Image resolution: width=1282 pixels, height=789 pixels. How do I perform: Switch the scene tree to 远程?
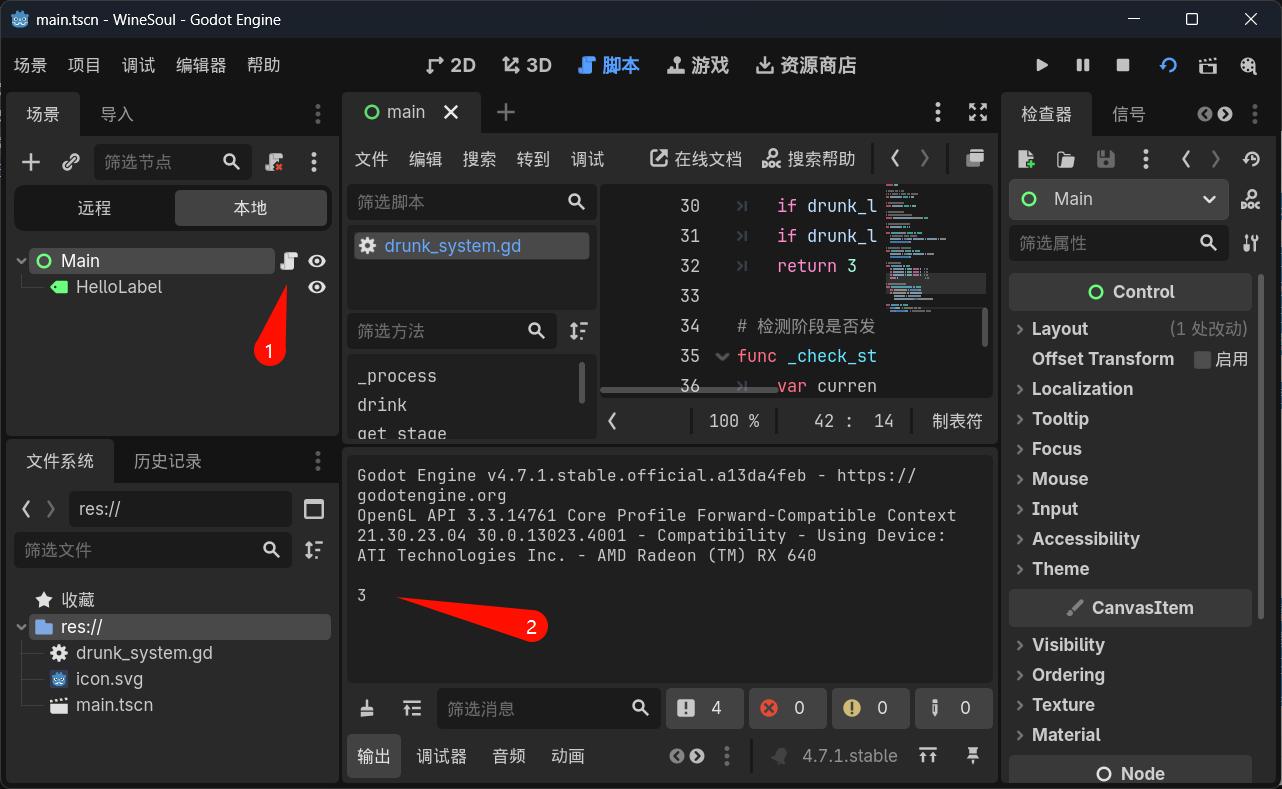pos(94,208)
